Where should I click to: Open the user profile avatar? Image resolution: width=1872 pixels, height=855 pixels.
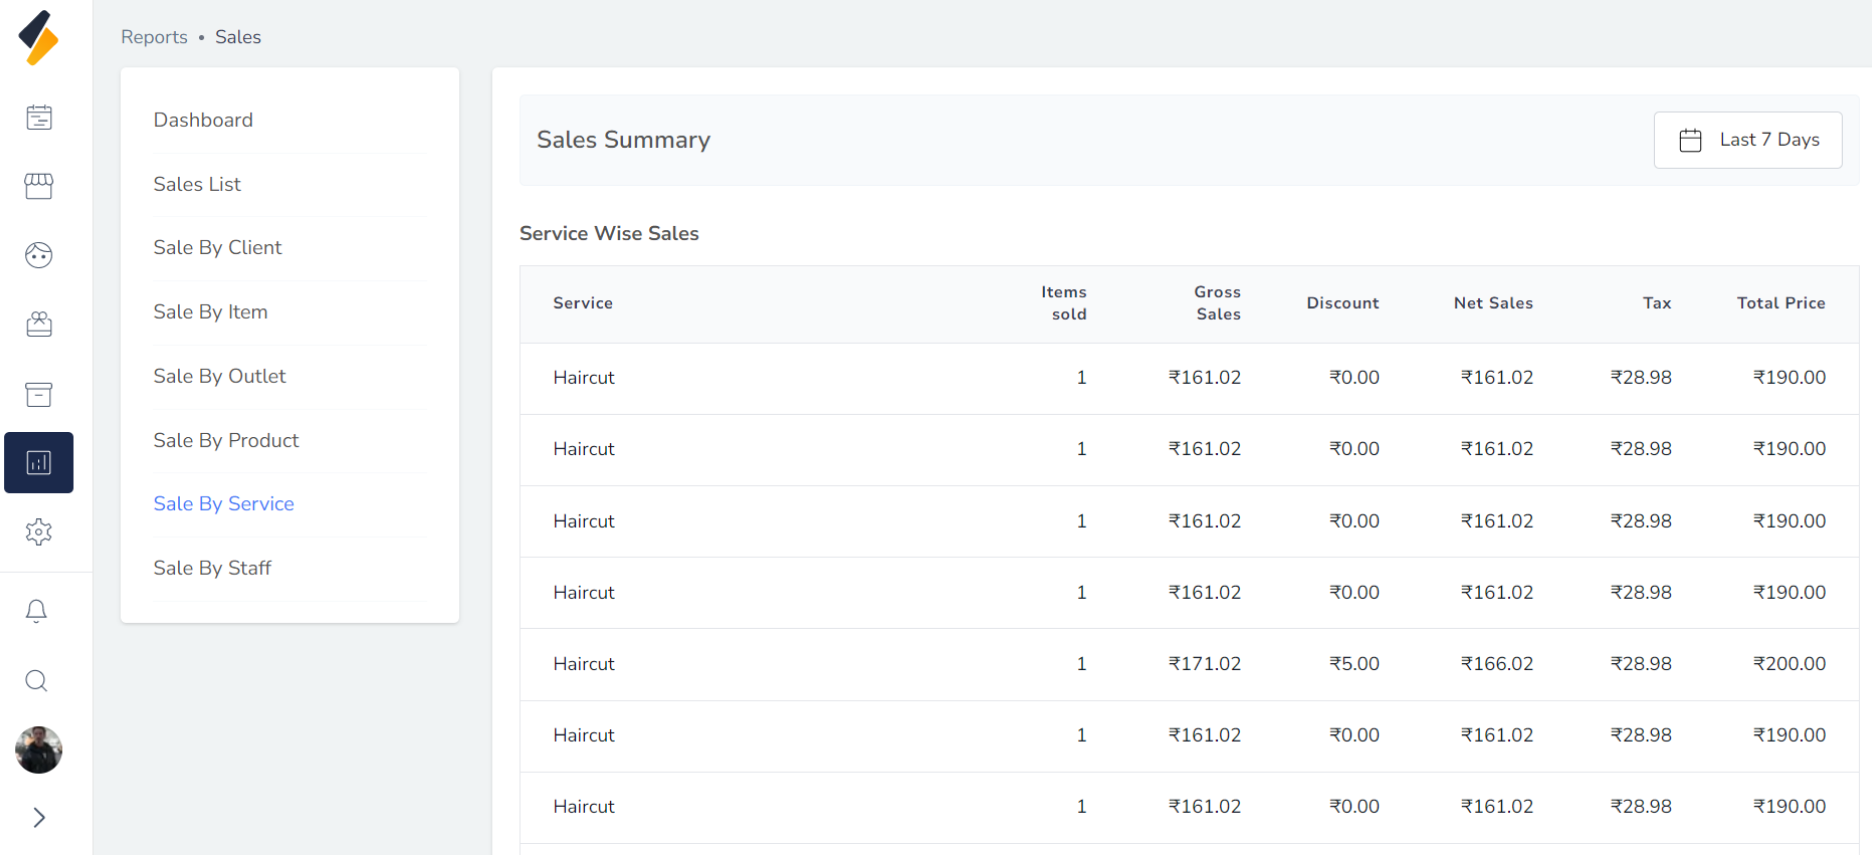pyautogui.click(x=39, y=750)
